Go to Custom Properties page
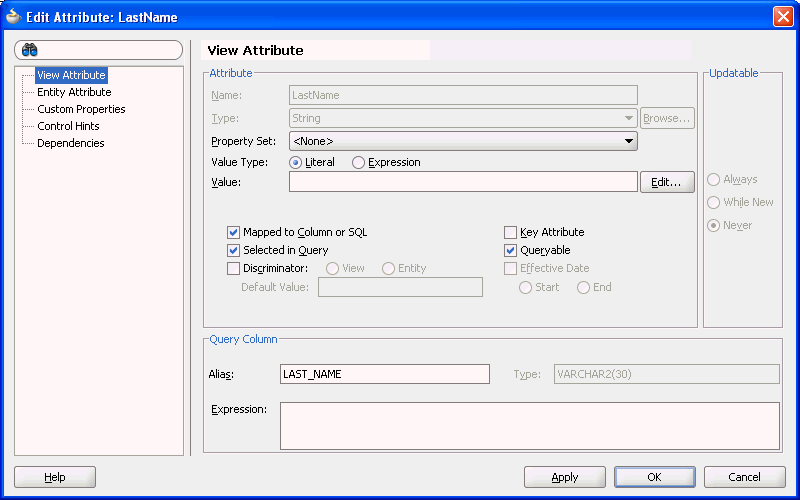Screen dimensions: 800x500 click(x=81, y=109)
